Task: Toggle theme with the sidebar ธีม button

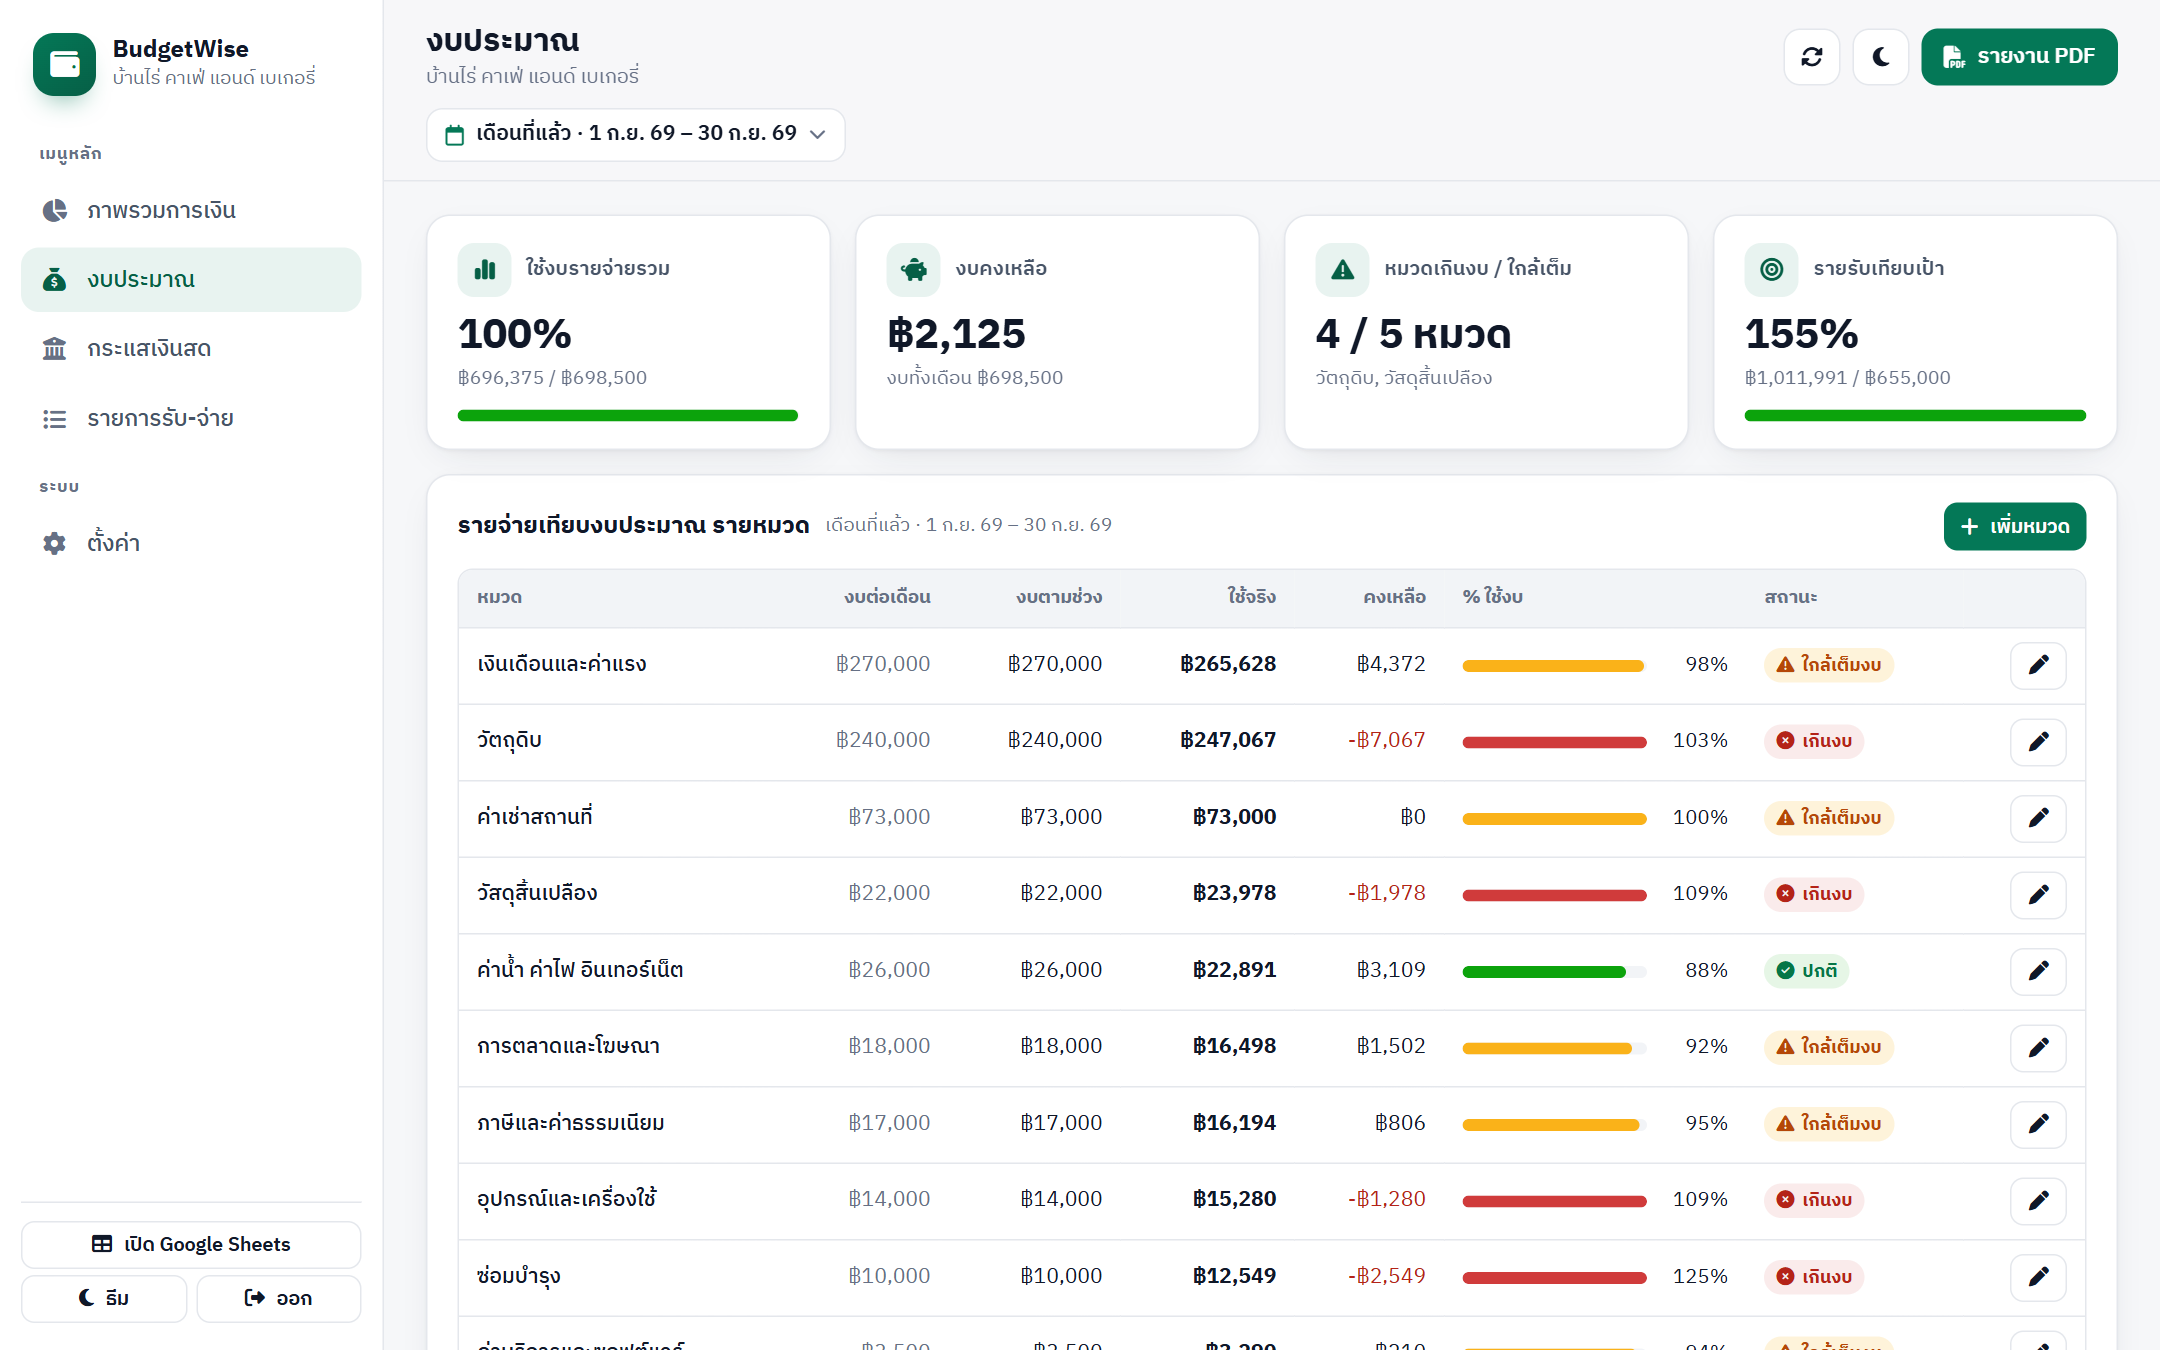Action: coord(104,1298)
